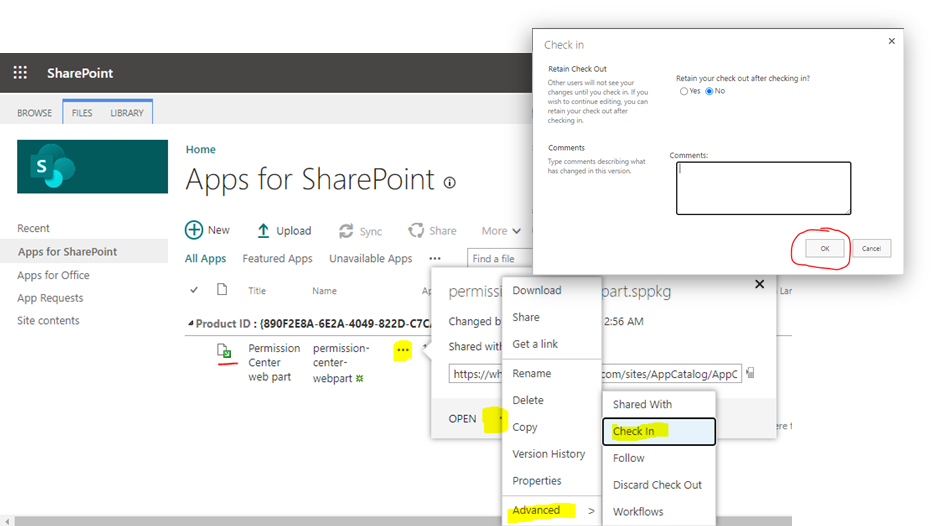Screen dimensions: 938x526
Task: Sort by the Title column header
Action: coord(257,291)
